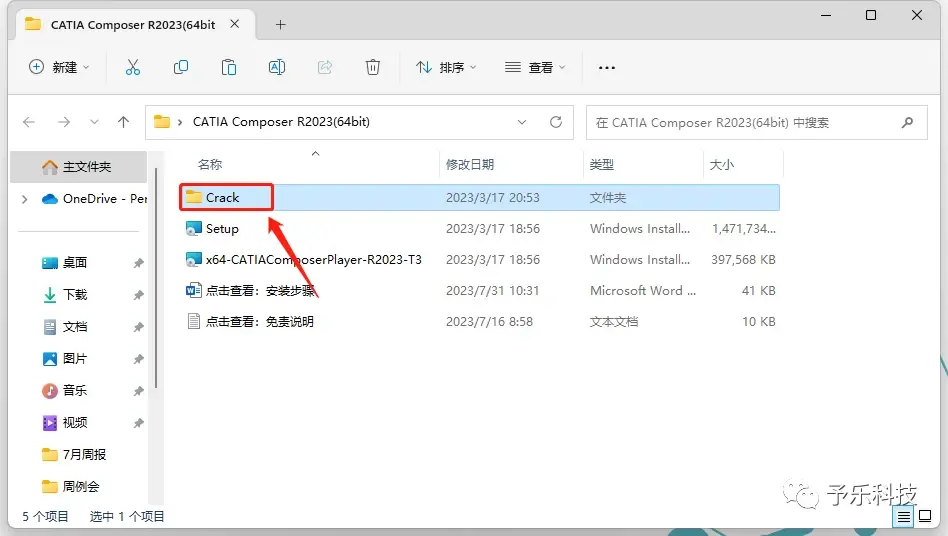Image resolution: width=948 pixels, height=536 pixels.
Task: Sort by the 修改日期 column header
Action: [x=470, y=164]
